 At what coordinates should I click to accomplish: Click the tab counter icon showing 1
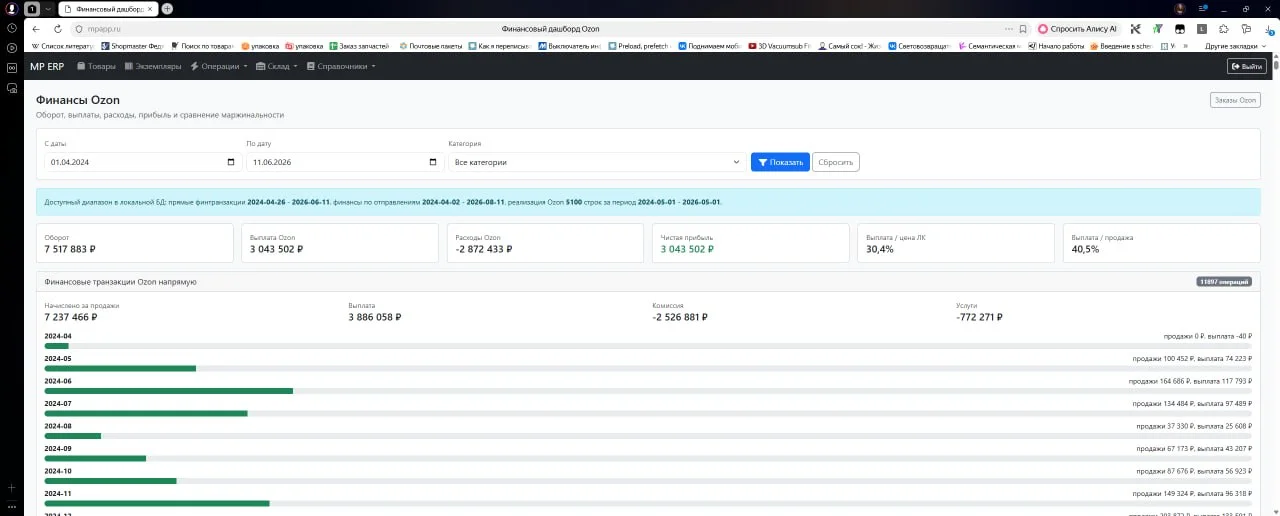click(32, 8)
